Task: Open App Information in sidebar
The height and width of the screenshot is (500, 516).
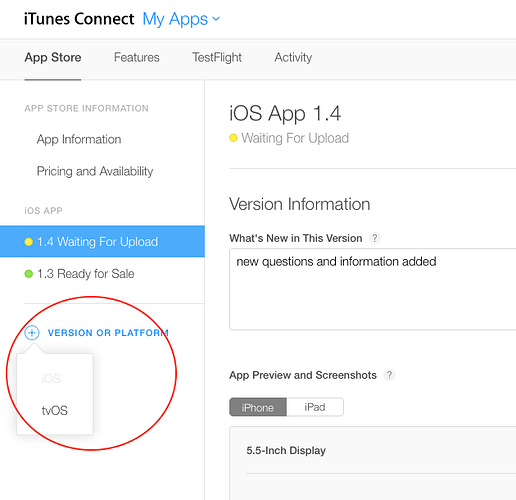Action: [x=79, y=139]
